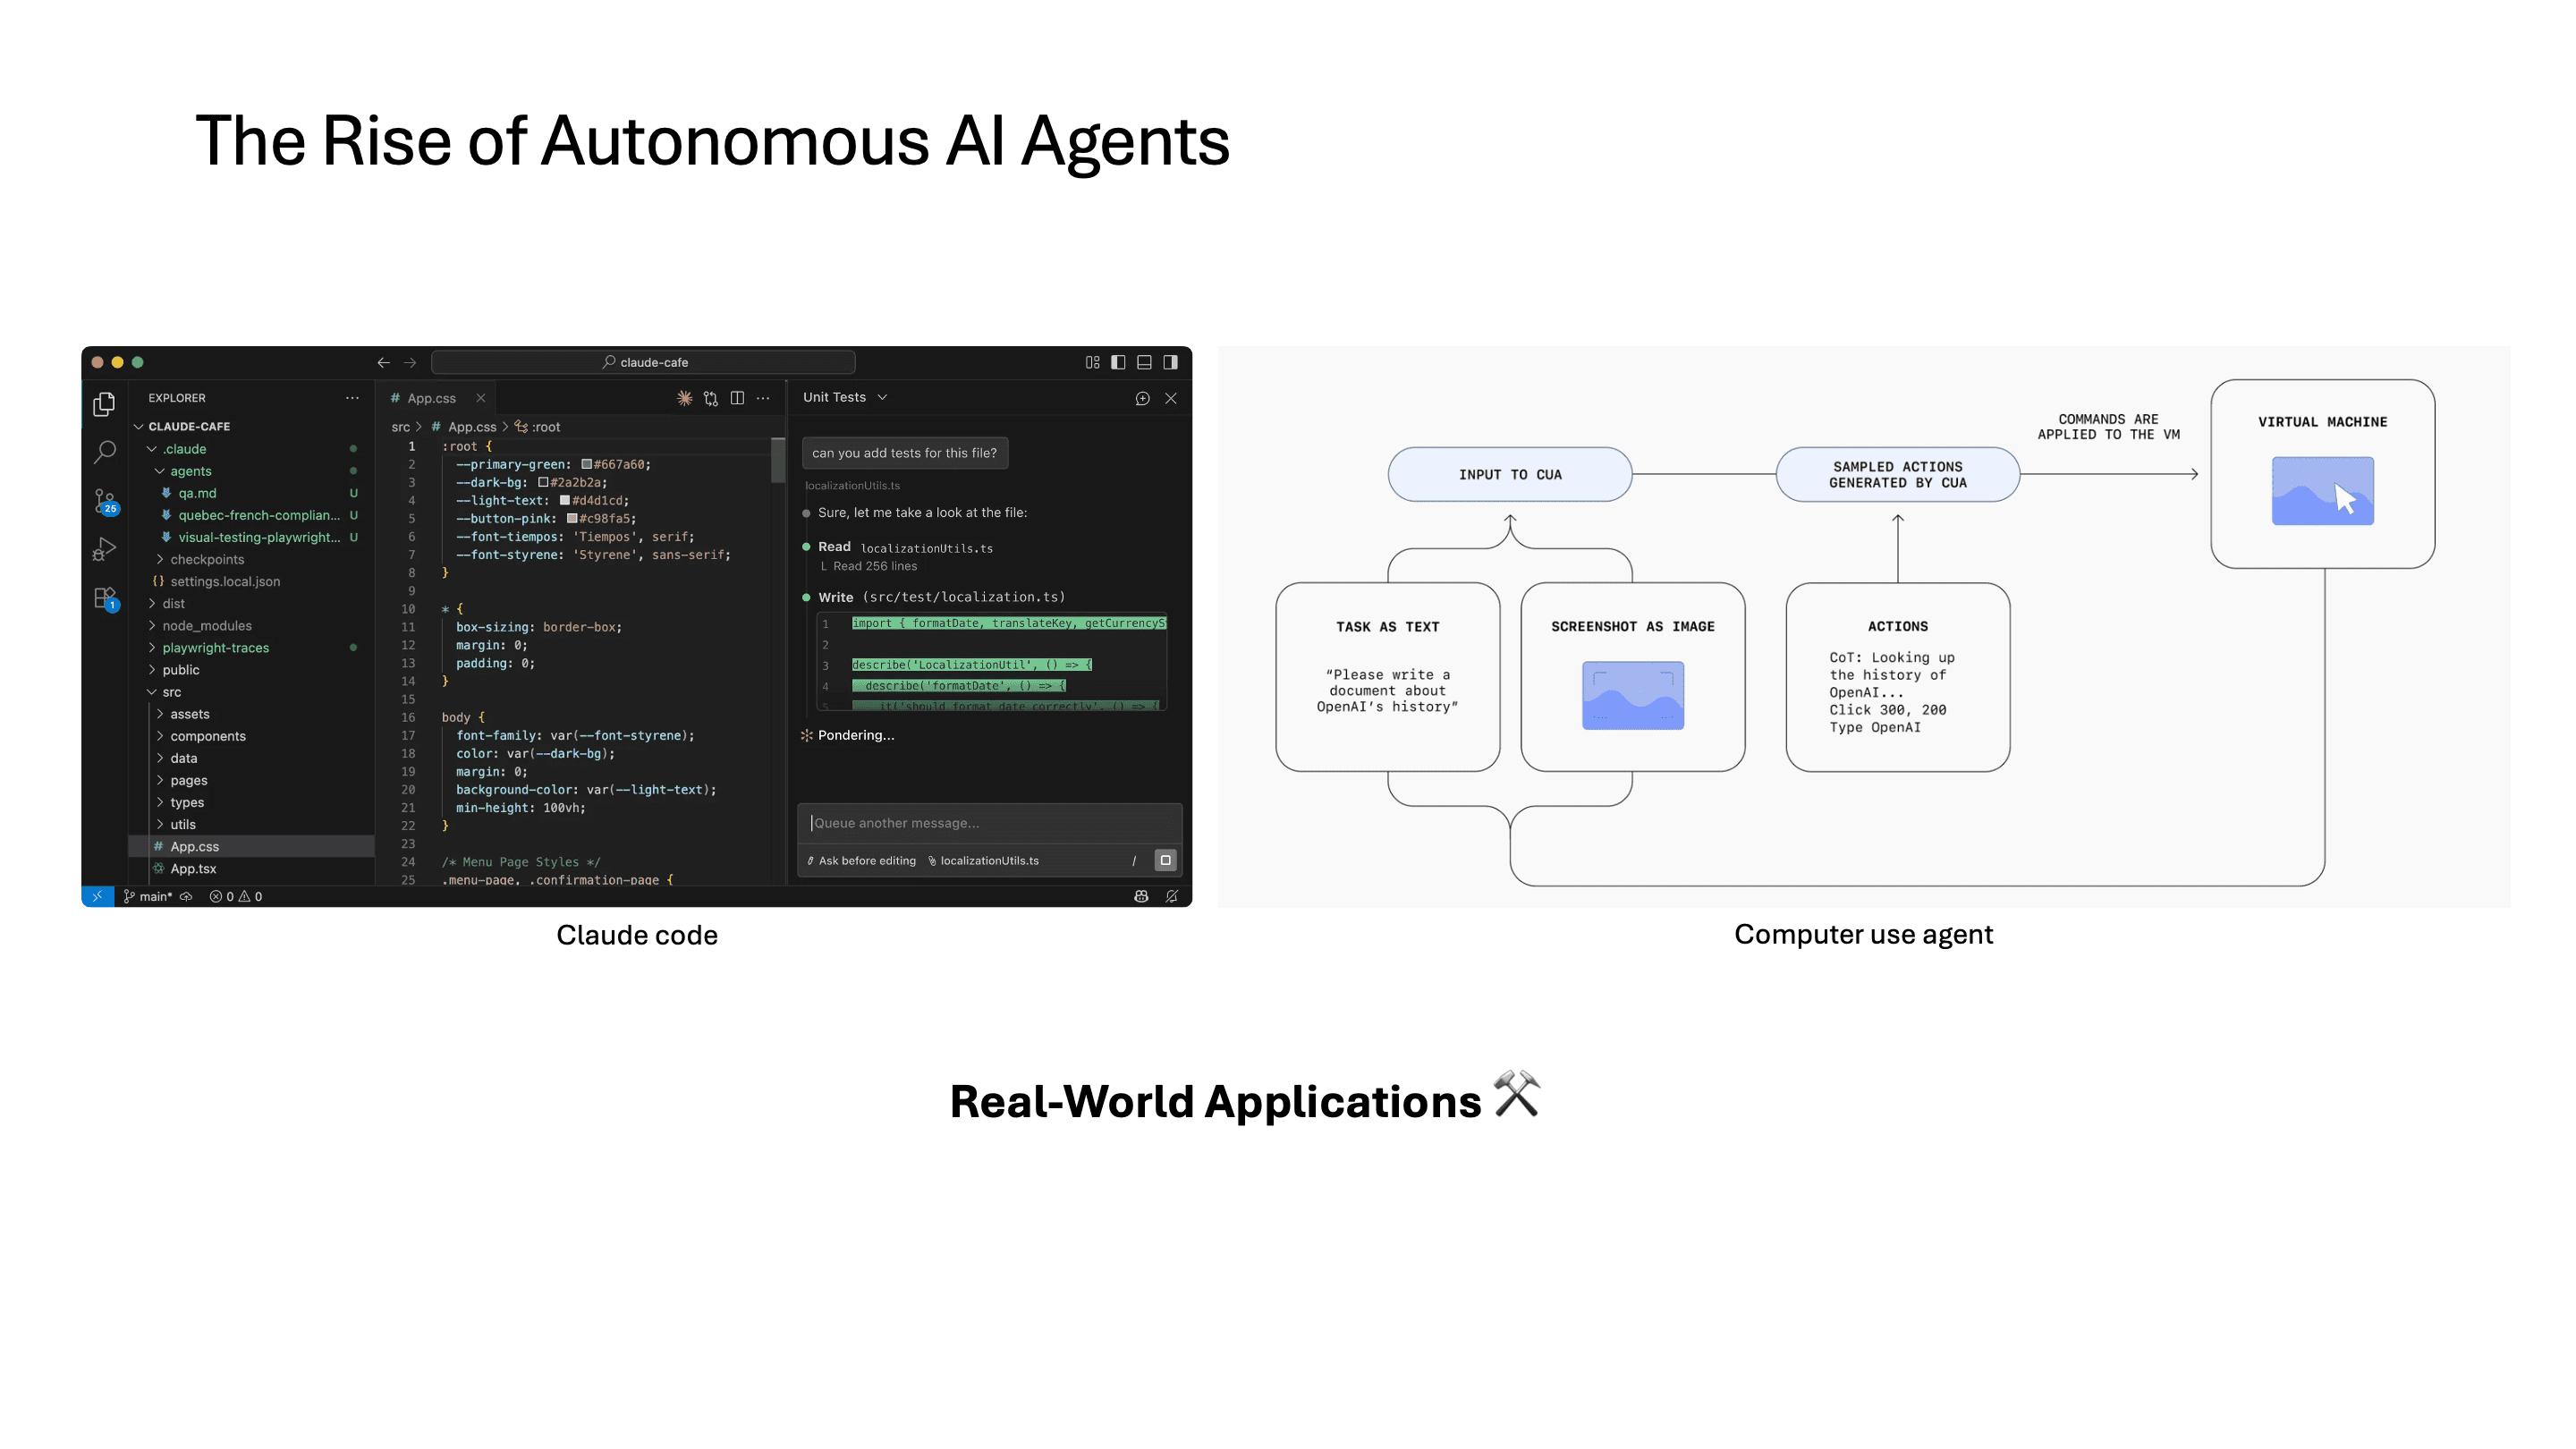The image size is (2576, 1449).
Task: Click the Claude Code spark icon in editor toolbar
Action: pyautogui.click(x=684, y=398)
